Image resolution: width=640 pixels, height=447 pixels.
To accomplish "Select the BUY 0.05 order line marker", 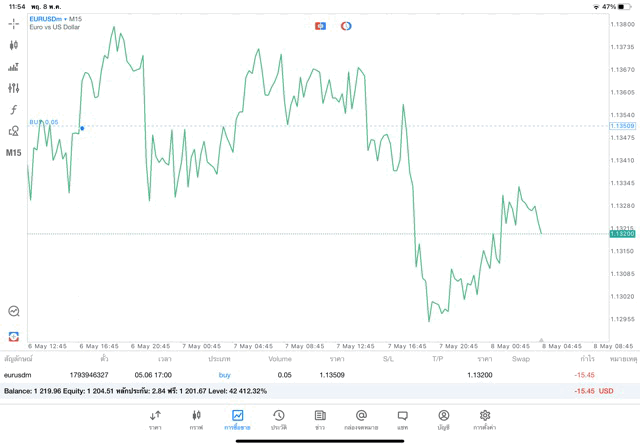I will point(44,123).
